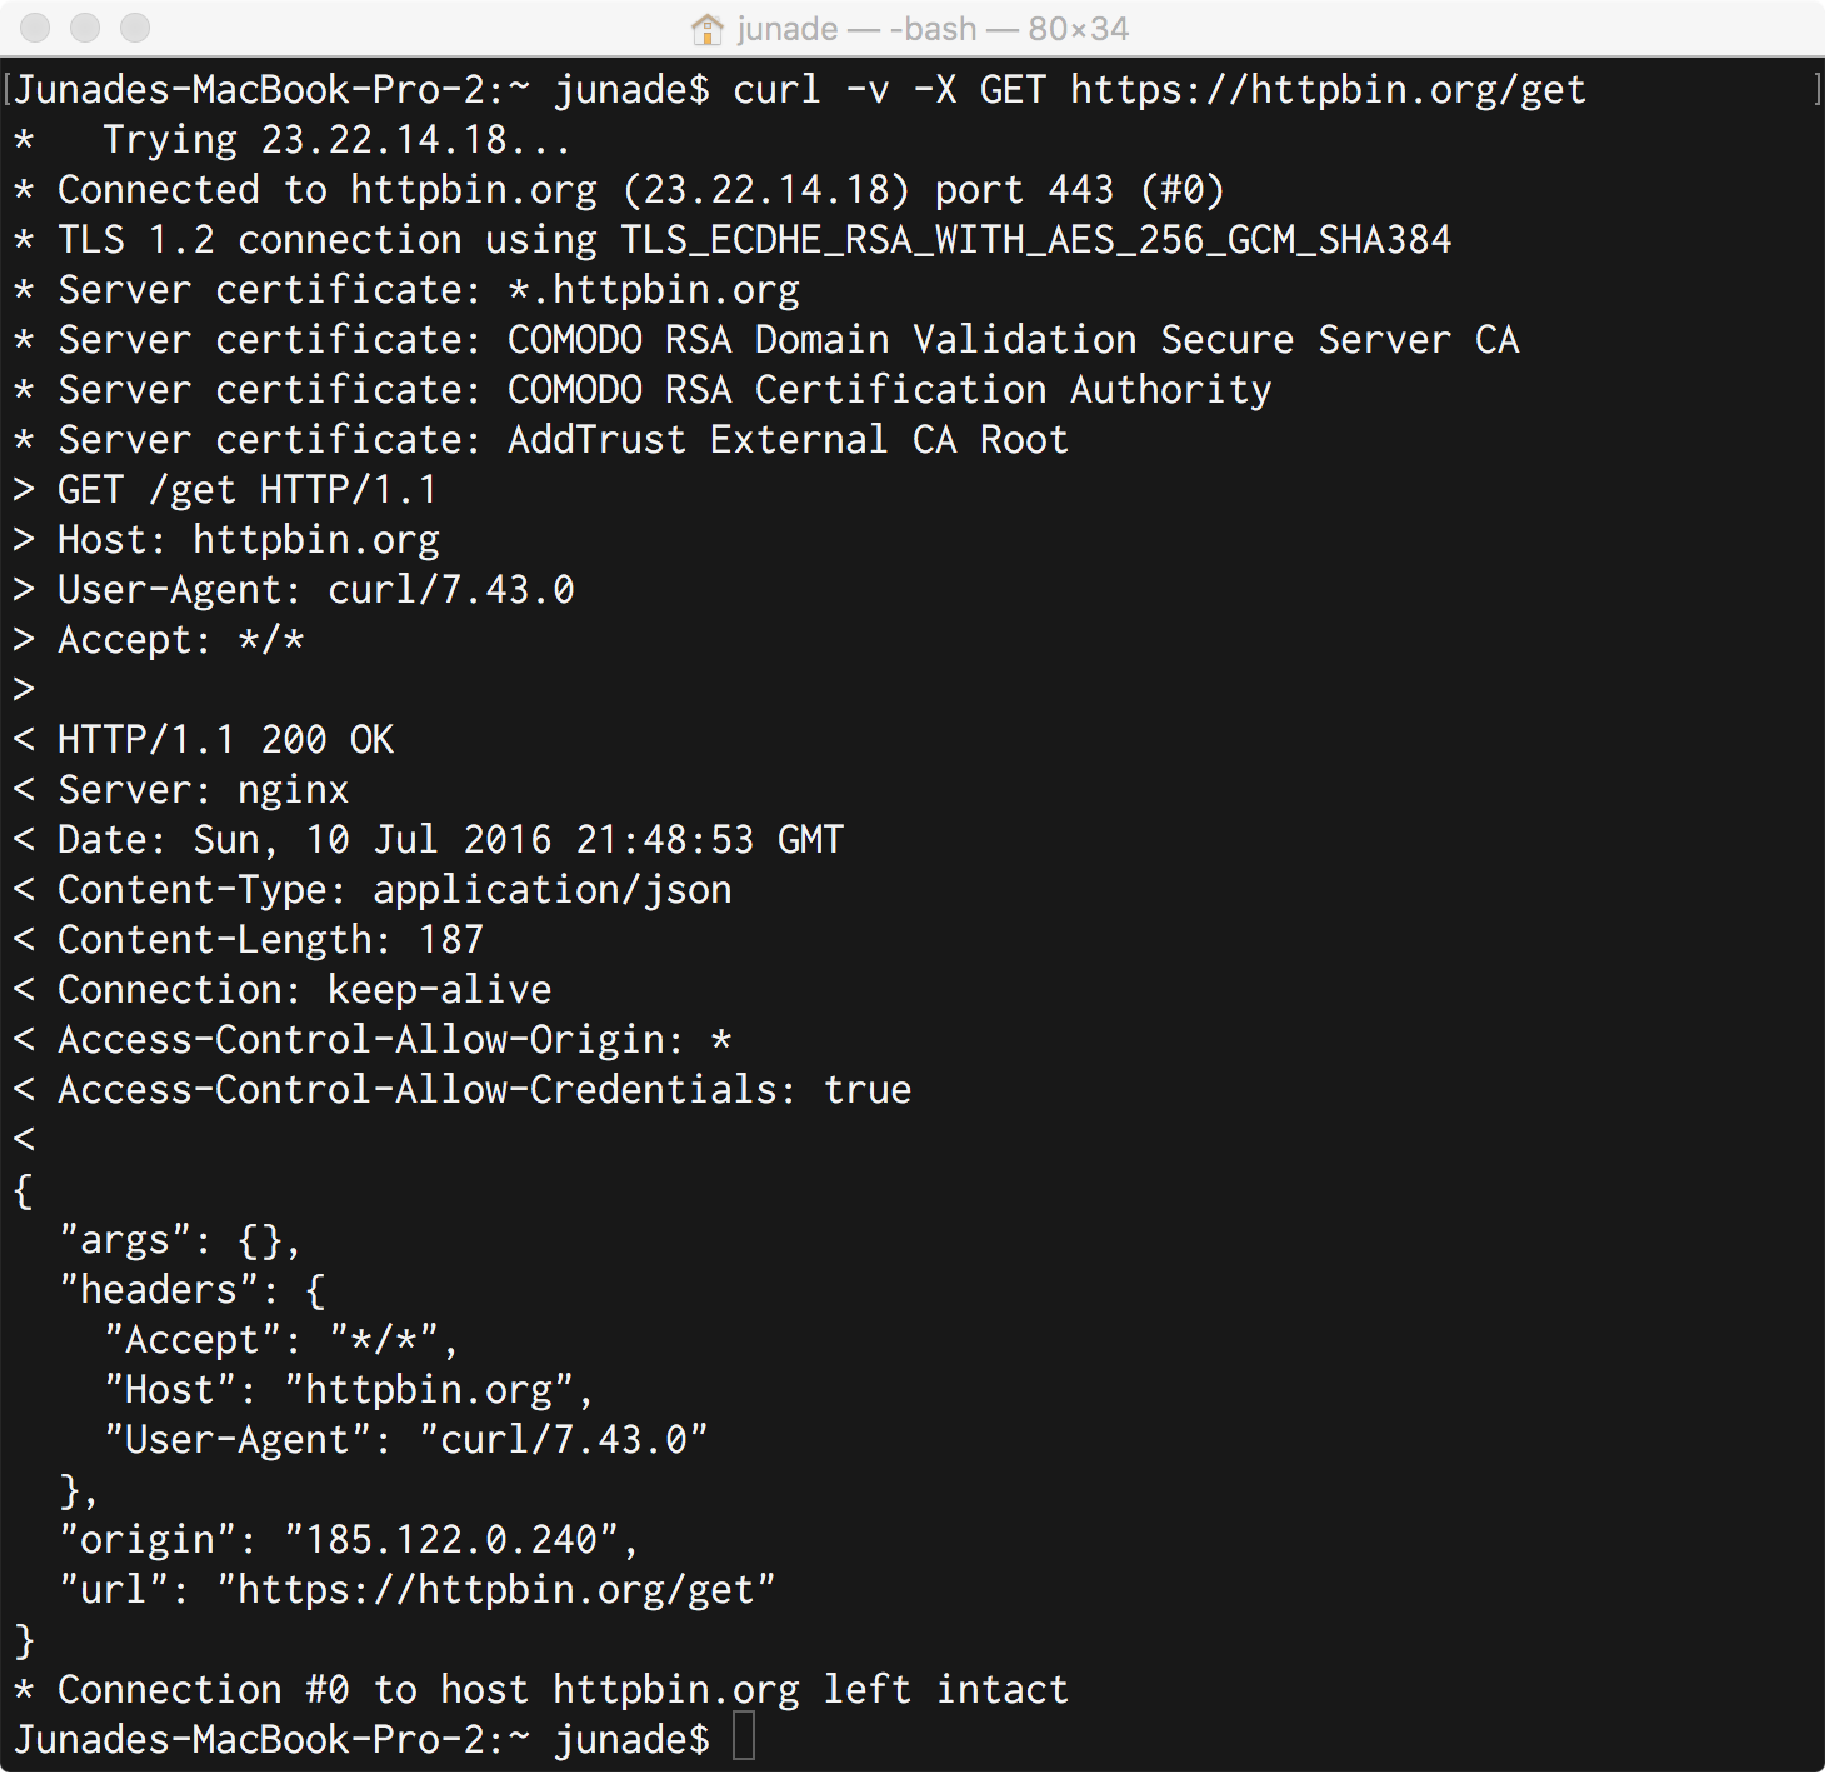Click the 'User-Agent: curl/7.43.0' request header
1825x1772 pixels.
click(x=316, y=590)
